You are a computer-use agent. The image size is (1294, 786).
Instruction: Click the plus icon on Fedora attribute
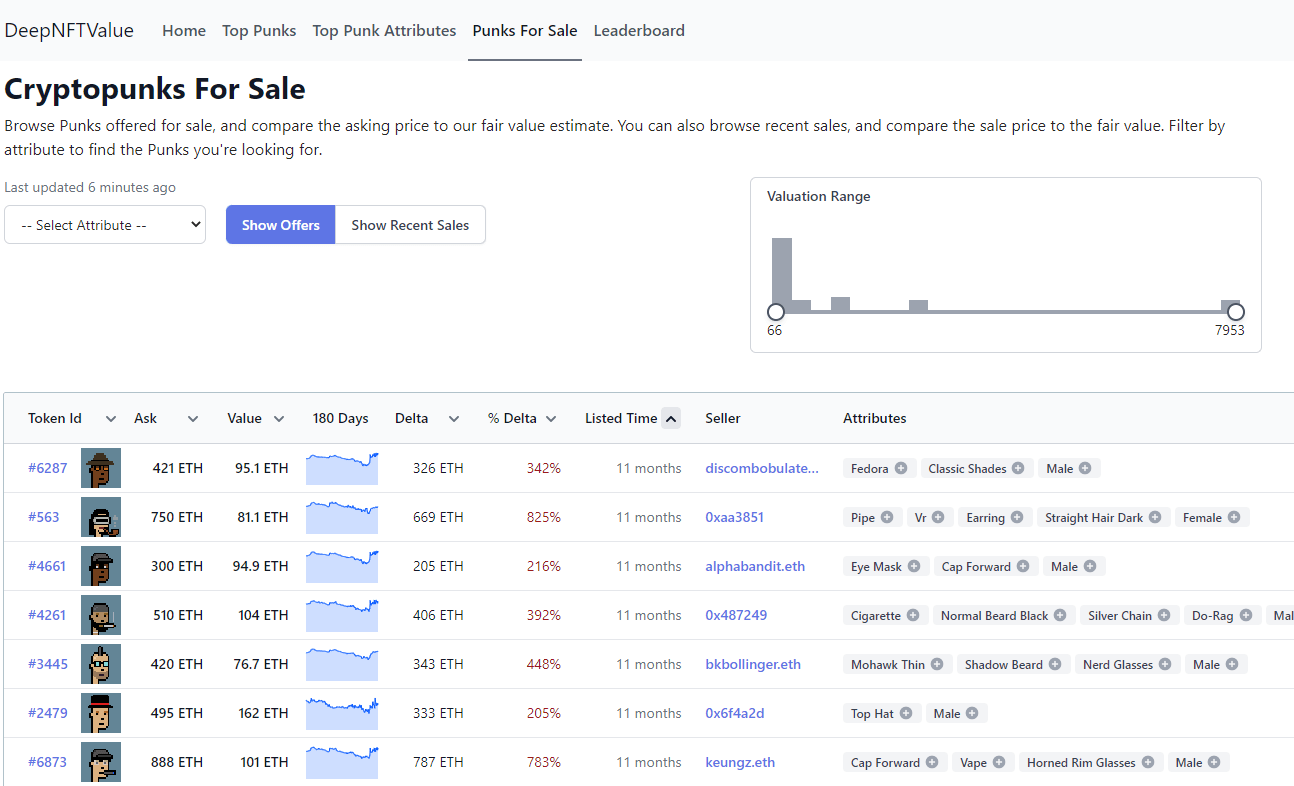[901, 468]
